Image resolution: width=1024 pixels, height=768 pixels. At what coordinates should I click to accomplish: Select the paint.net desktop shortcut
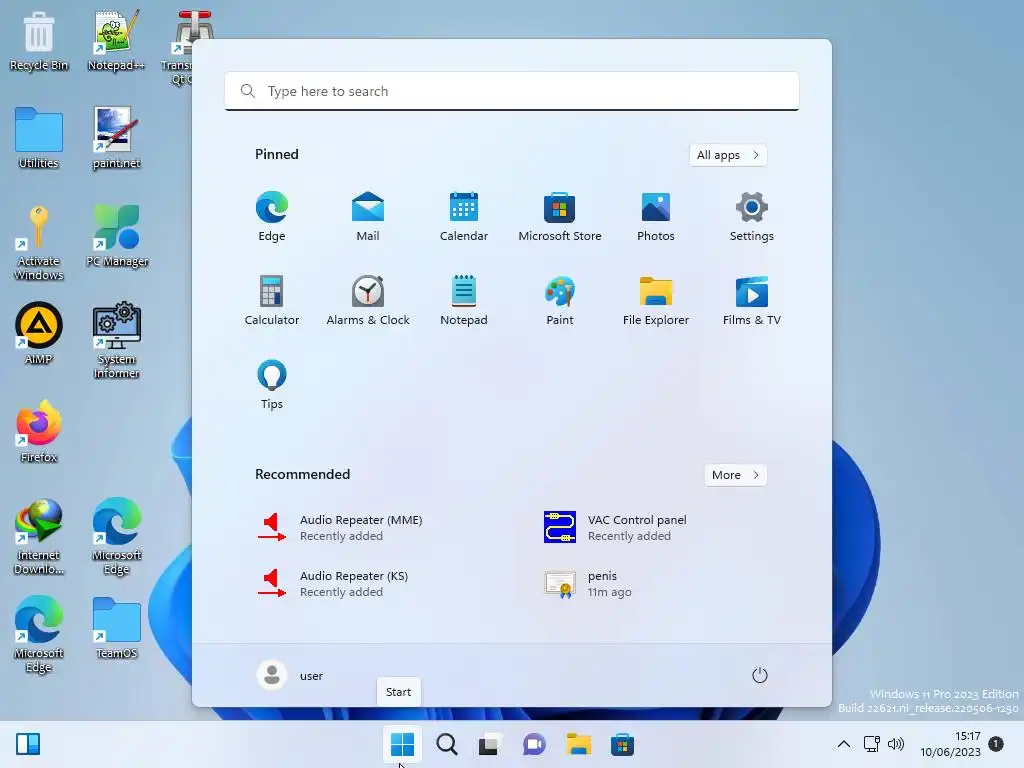coord(116,138)
